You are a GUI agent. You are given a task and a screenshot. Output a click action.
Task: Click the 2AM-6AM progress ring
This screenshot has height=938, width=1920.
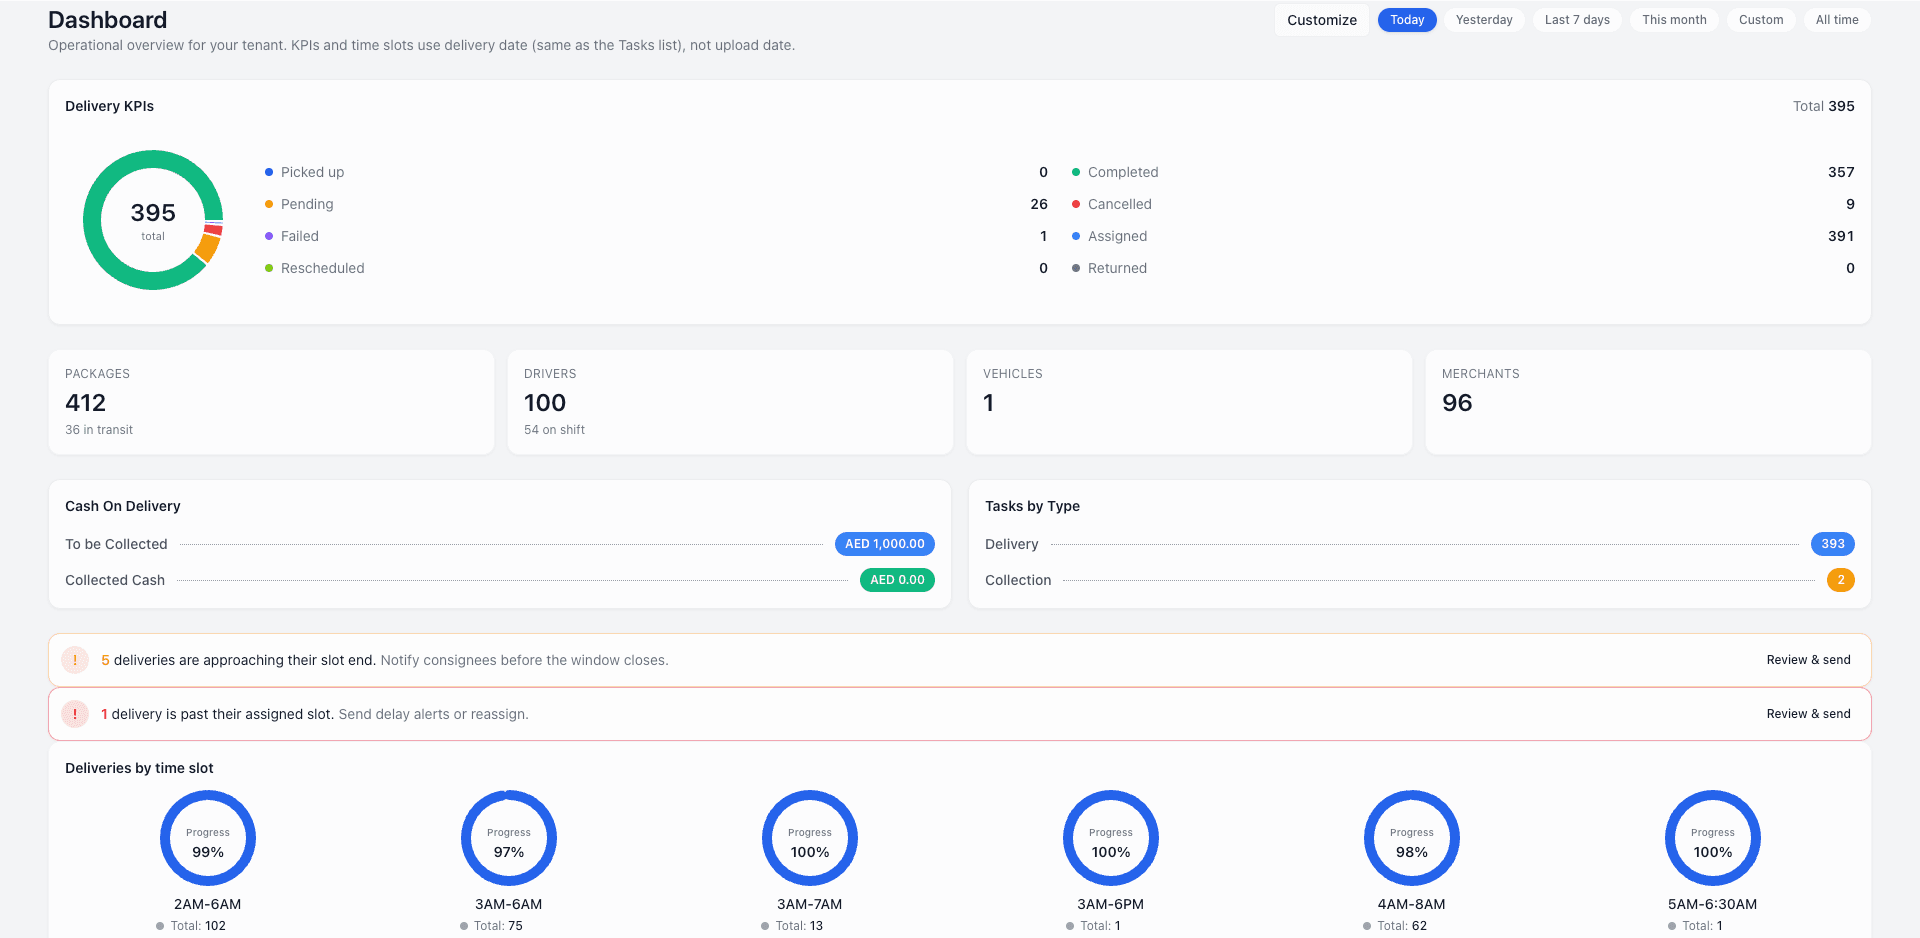pyautogui.click(x=208, y=838)
